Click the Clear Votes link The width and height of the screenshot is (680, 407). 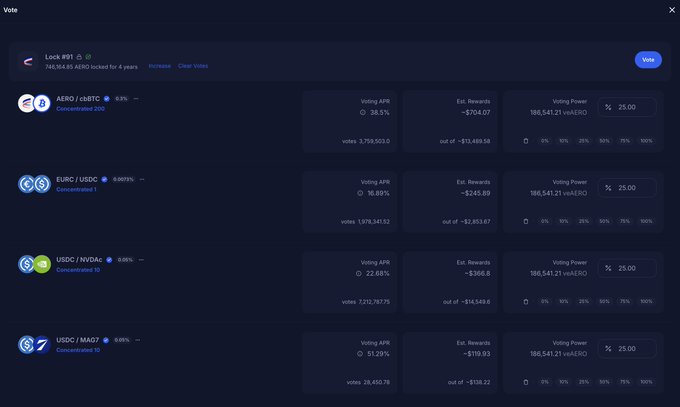click(193, 66)
